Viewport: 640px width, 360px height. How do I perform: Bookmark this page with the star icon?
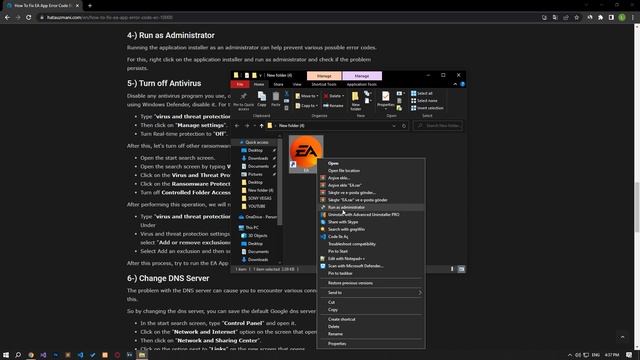(x=576, y=18)
